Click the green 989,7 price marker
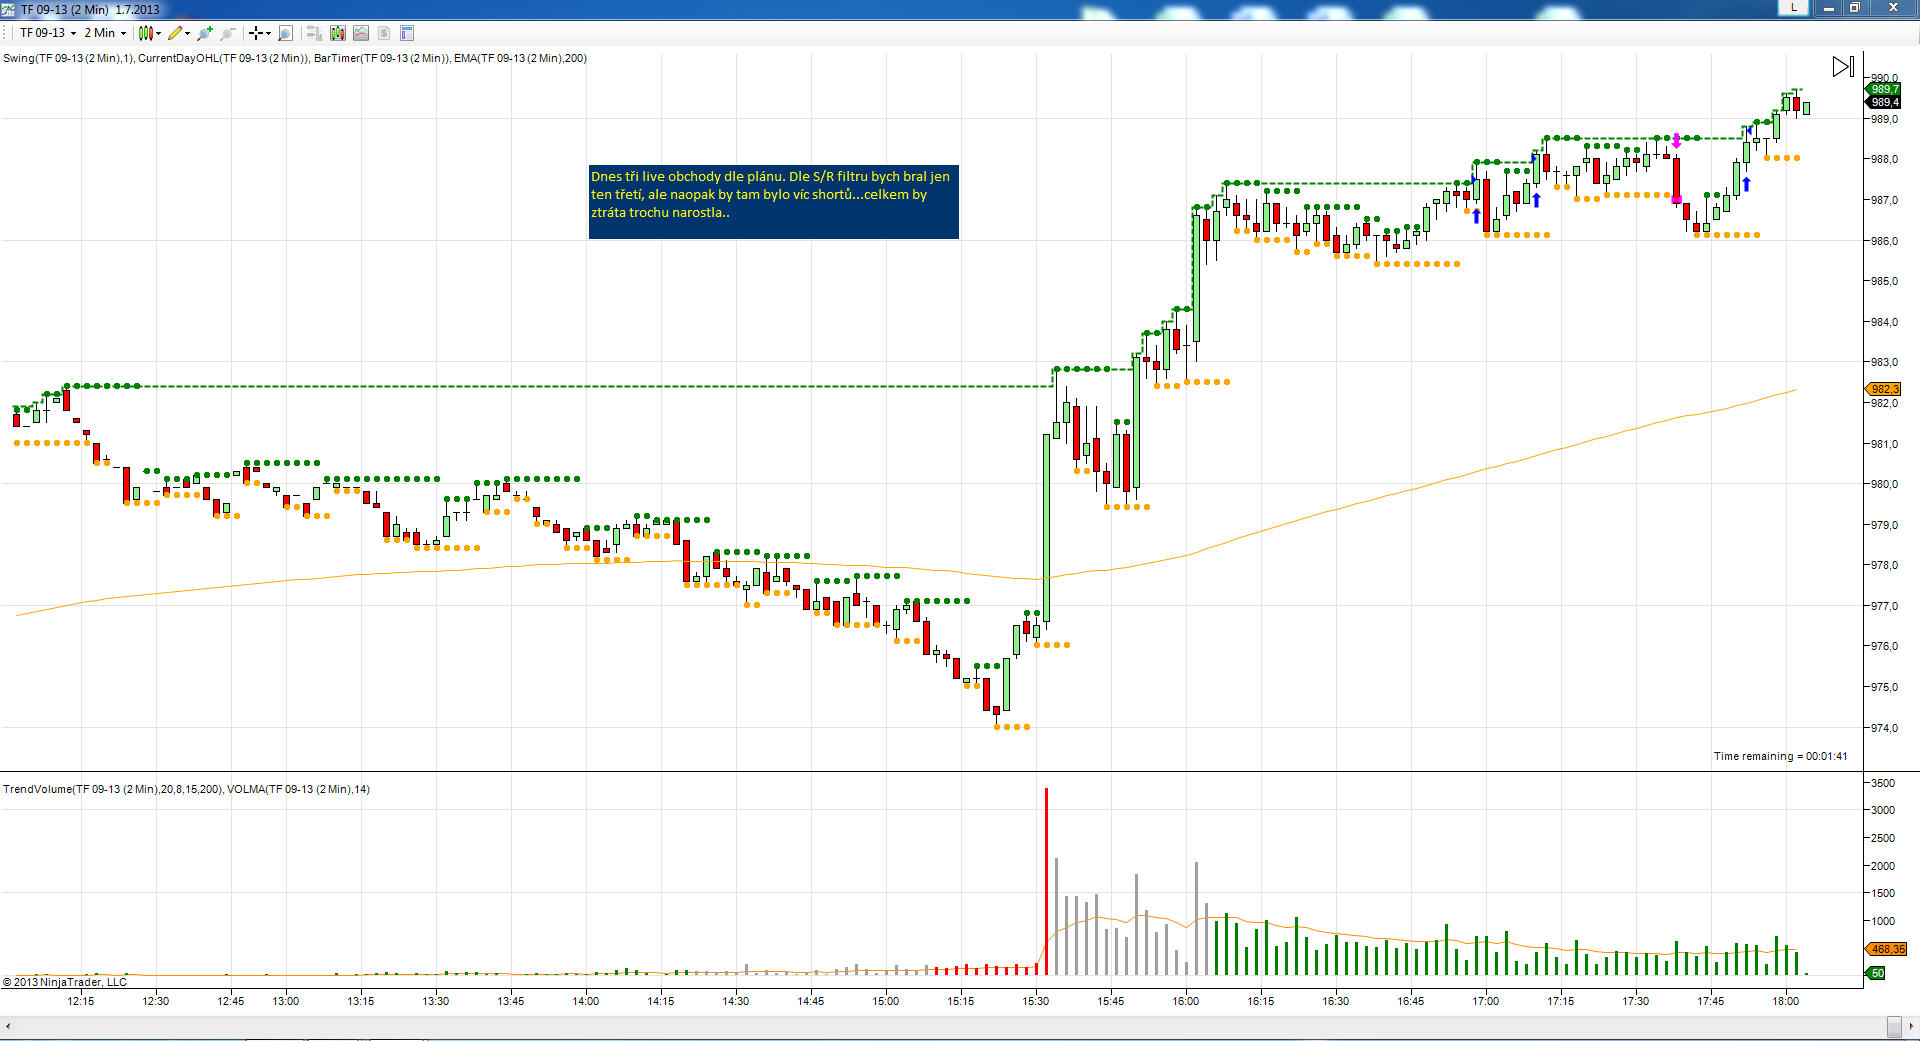The image size is (1920, 1041). click(1883, 89)
